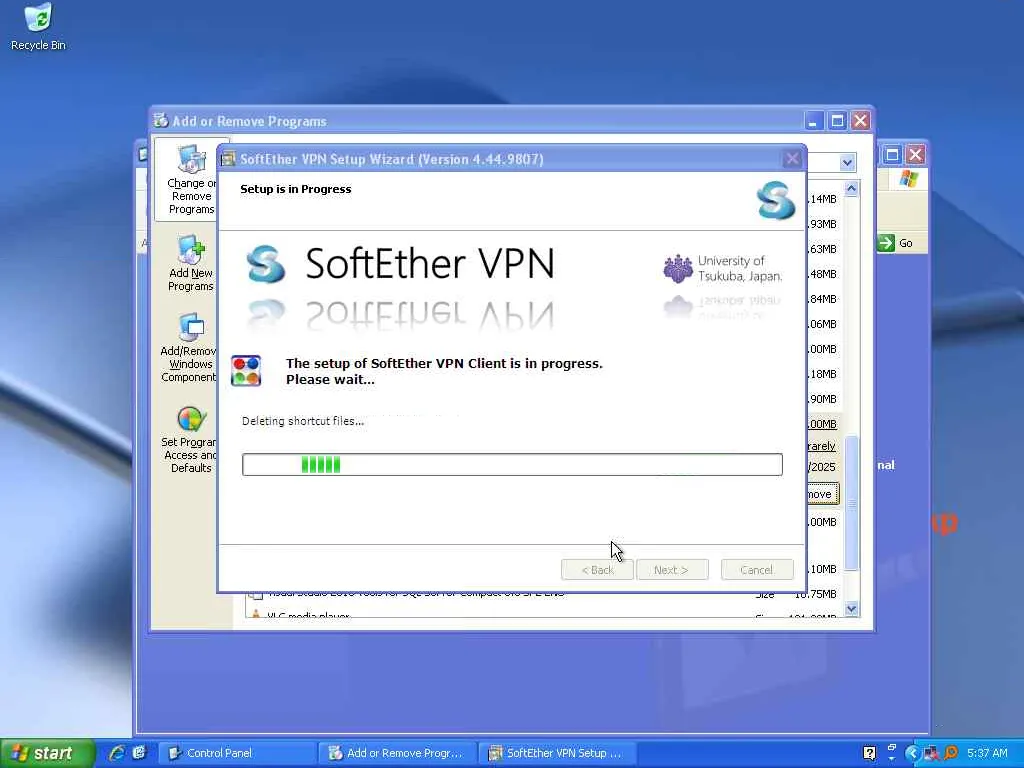Click the network connection tray icon
The height and width of the screenshot is (768, 1024).
(931, 753)
